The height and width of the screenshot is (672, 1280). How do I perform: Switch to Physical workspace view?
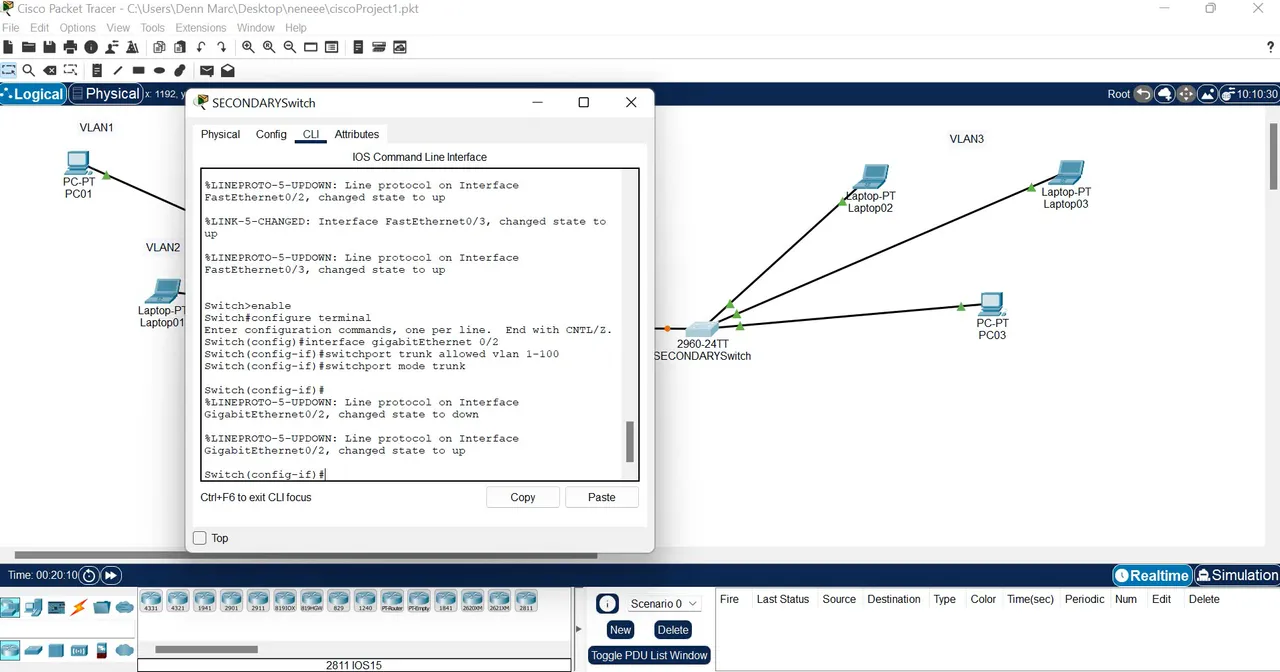104,94
